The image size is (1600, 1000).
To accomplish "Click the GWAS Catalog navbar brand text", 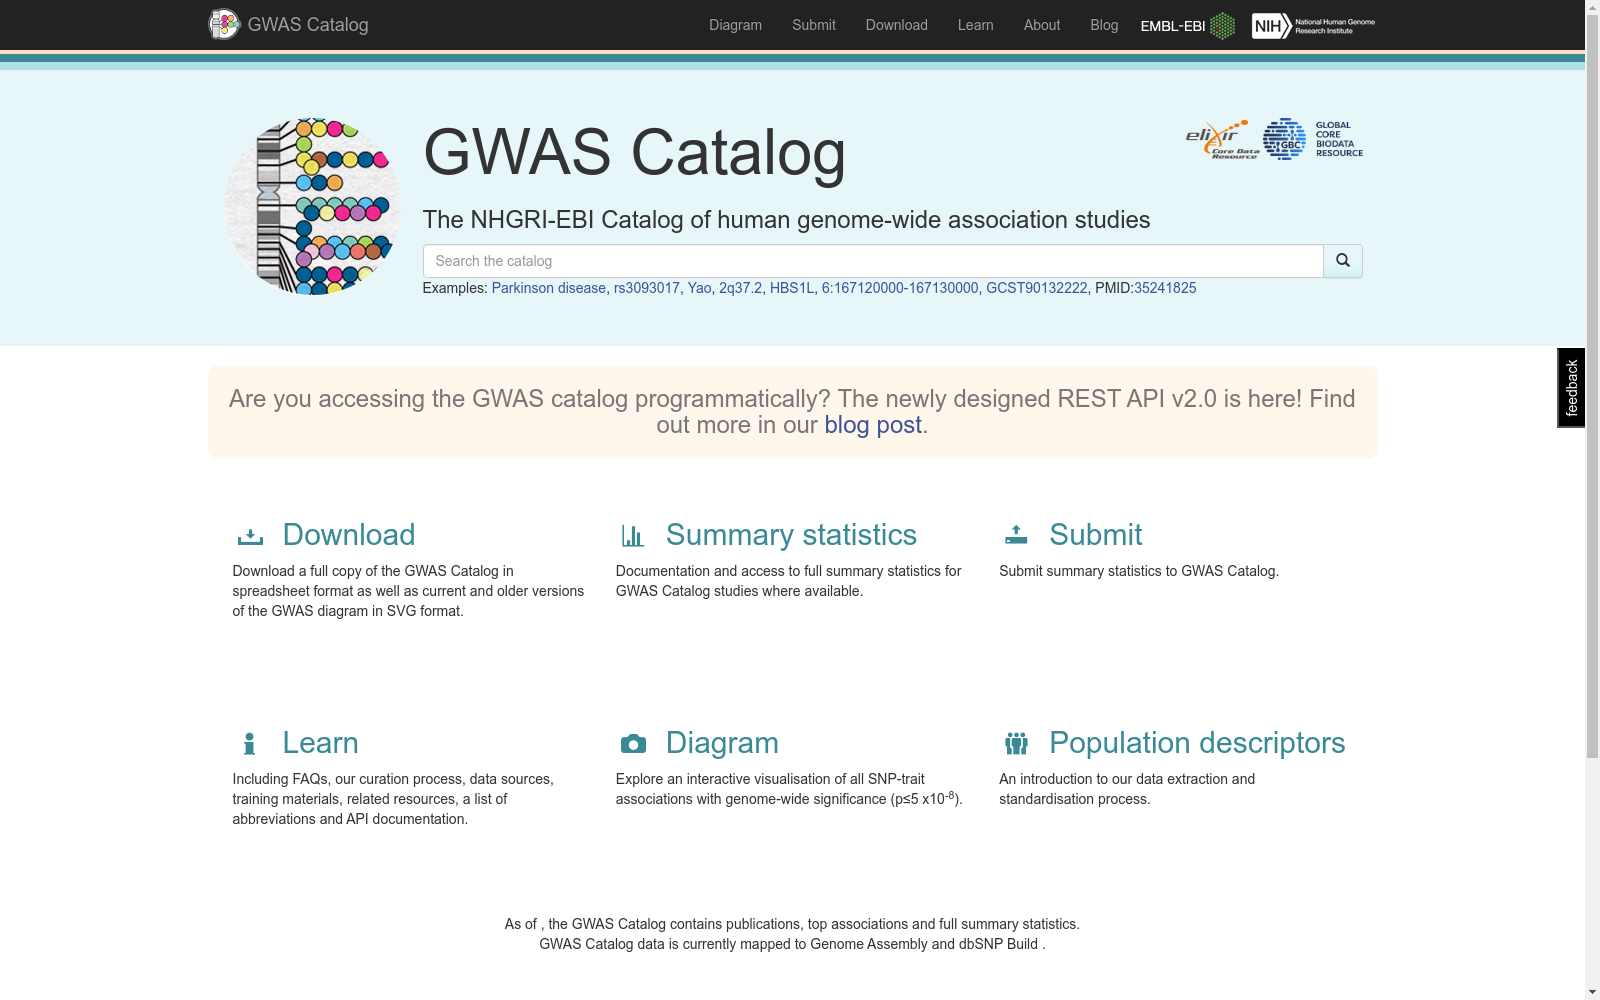I will (x=308, y=25).
